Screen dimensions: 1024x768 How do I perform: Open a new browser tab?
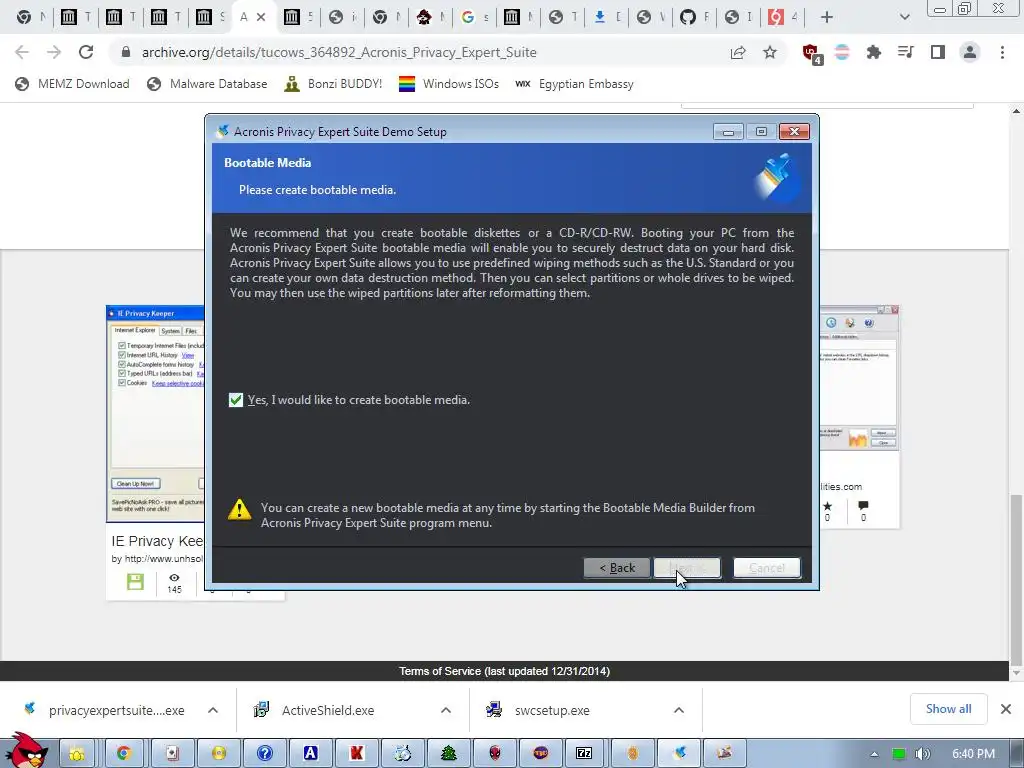pos(827,17)
